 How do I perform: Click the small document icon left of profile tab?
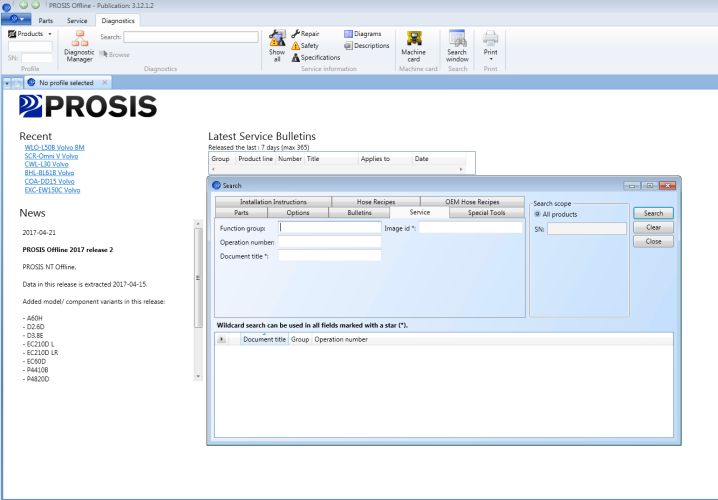pos(17,83)
